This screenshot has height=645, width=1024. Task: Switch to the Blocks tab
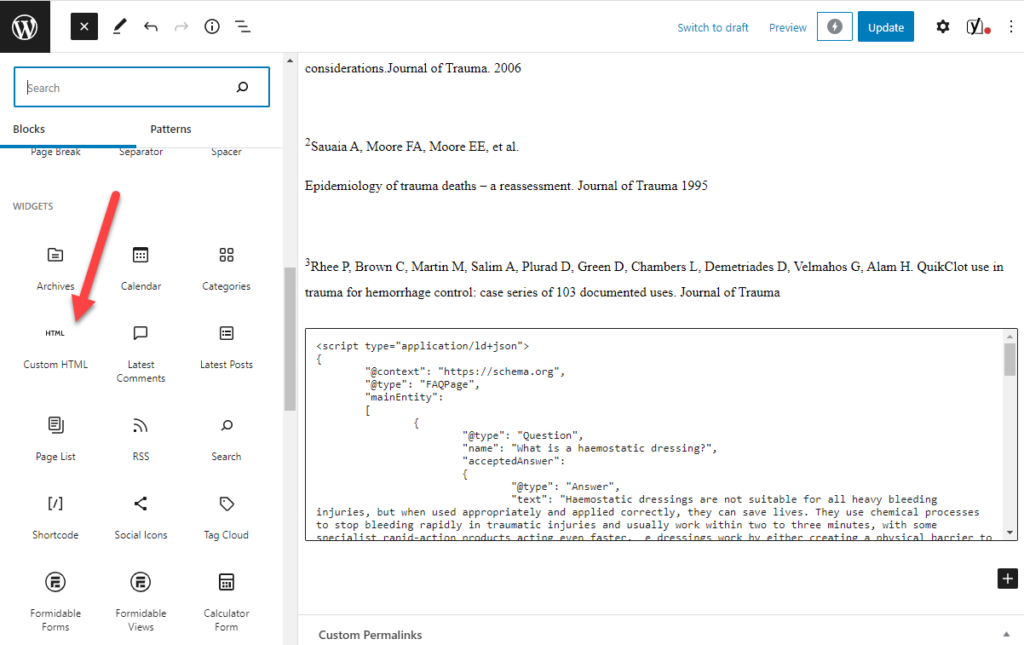pyautogui.click(x=29, y=129)
